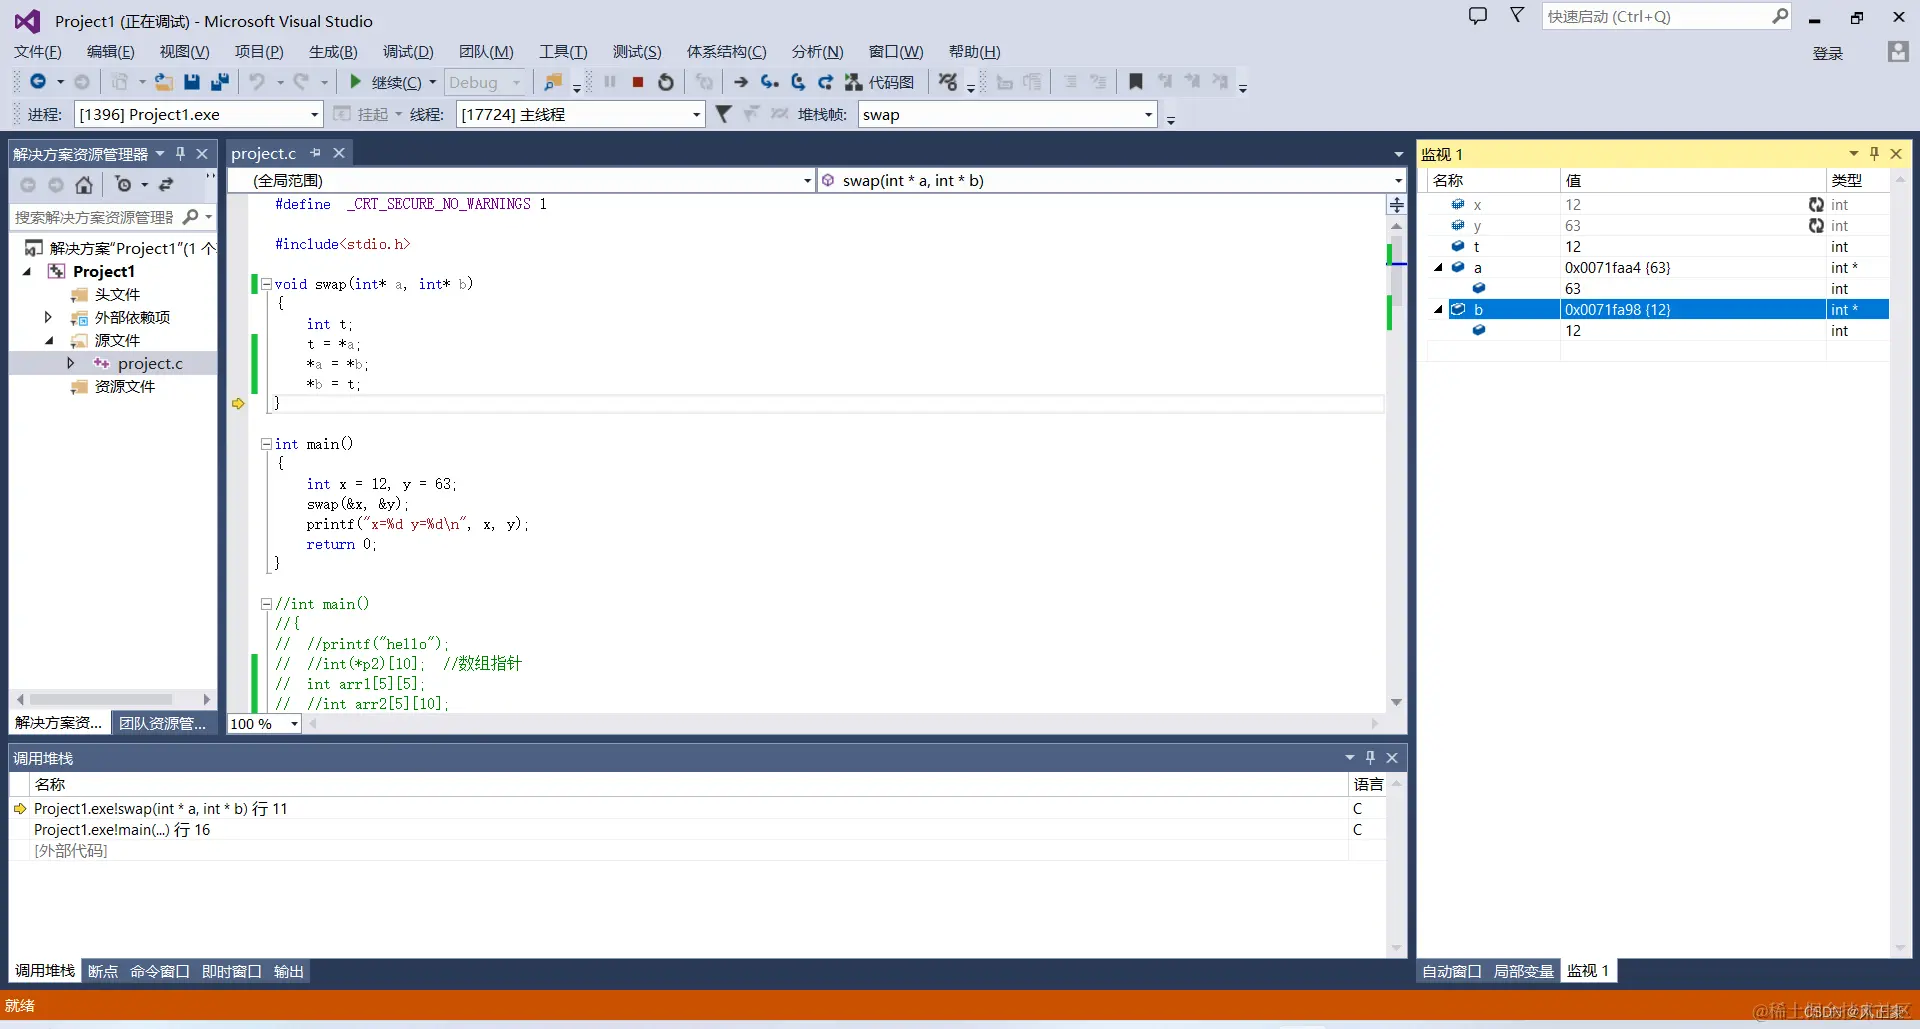Image resolution: width=1920 pixels, height=1029 pixels.
Task: Click the Step Over icon
Action: click(798, 82)
